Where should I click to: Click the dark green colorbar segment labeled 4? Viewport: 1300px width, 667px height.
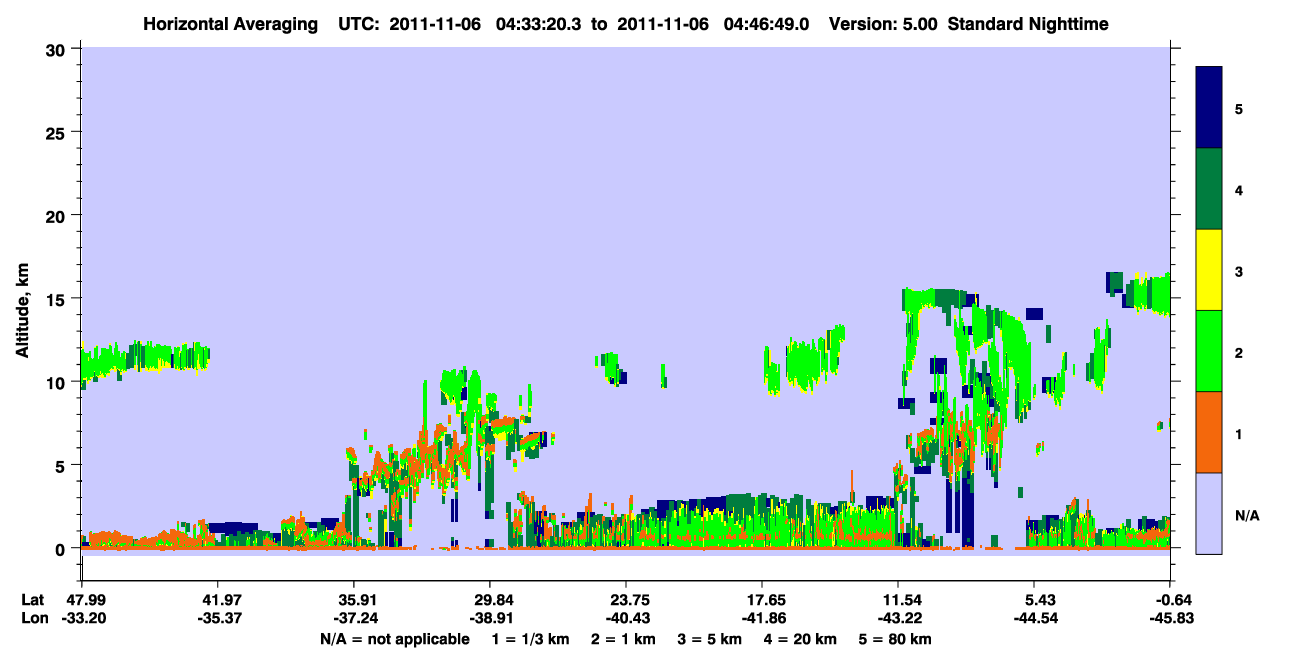[1209, 189]
